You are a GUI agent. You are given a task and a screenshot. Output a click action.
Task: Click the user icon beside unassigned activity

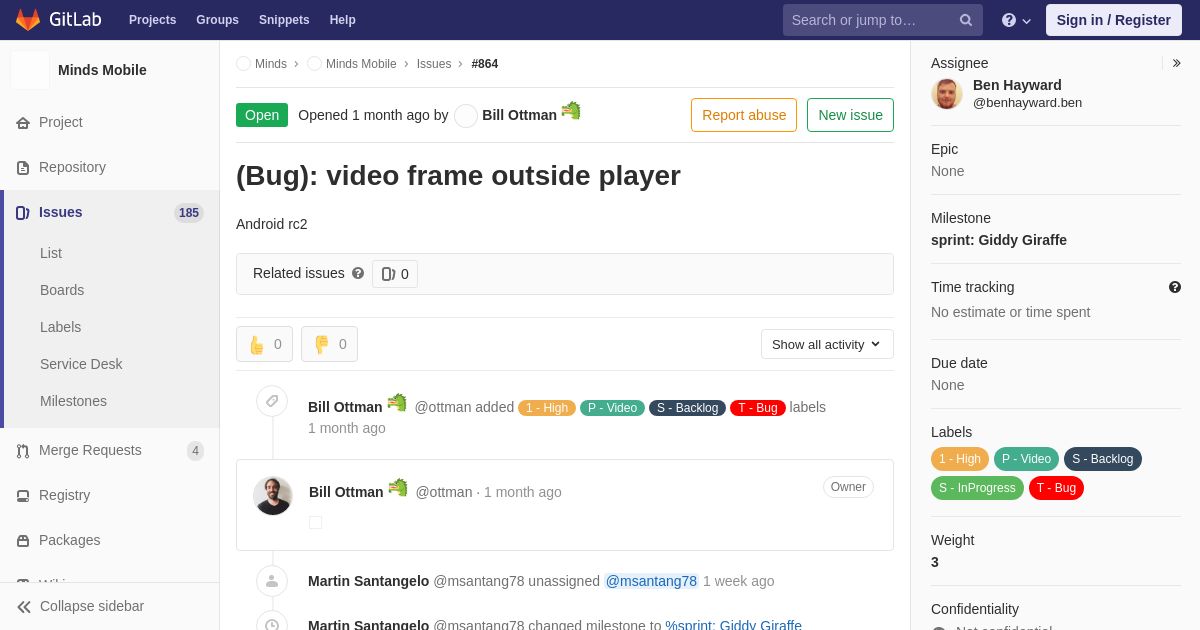(x=272, y=581)
